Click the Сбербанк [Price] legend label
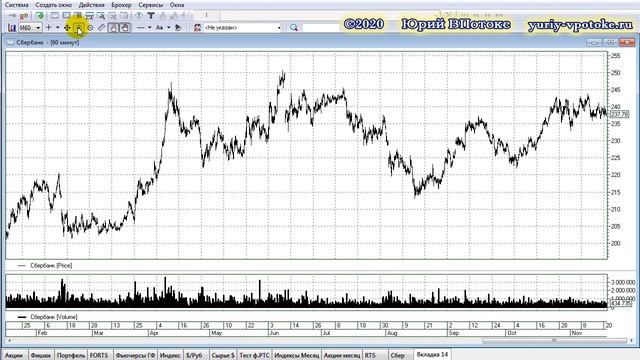The height and width of the screenshot is (360, 640). pyautogui.click(x=51, y=265)
